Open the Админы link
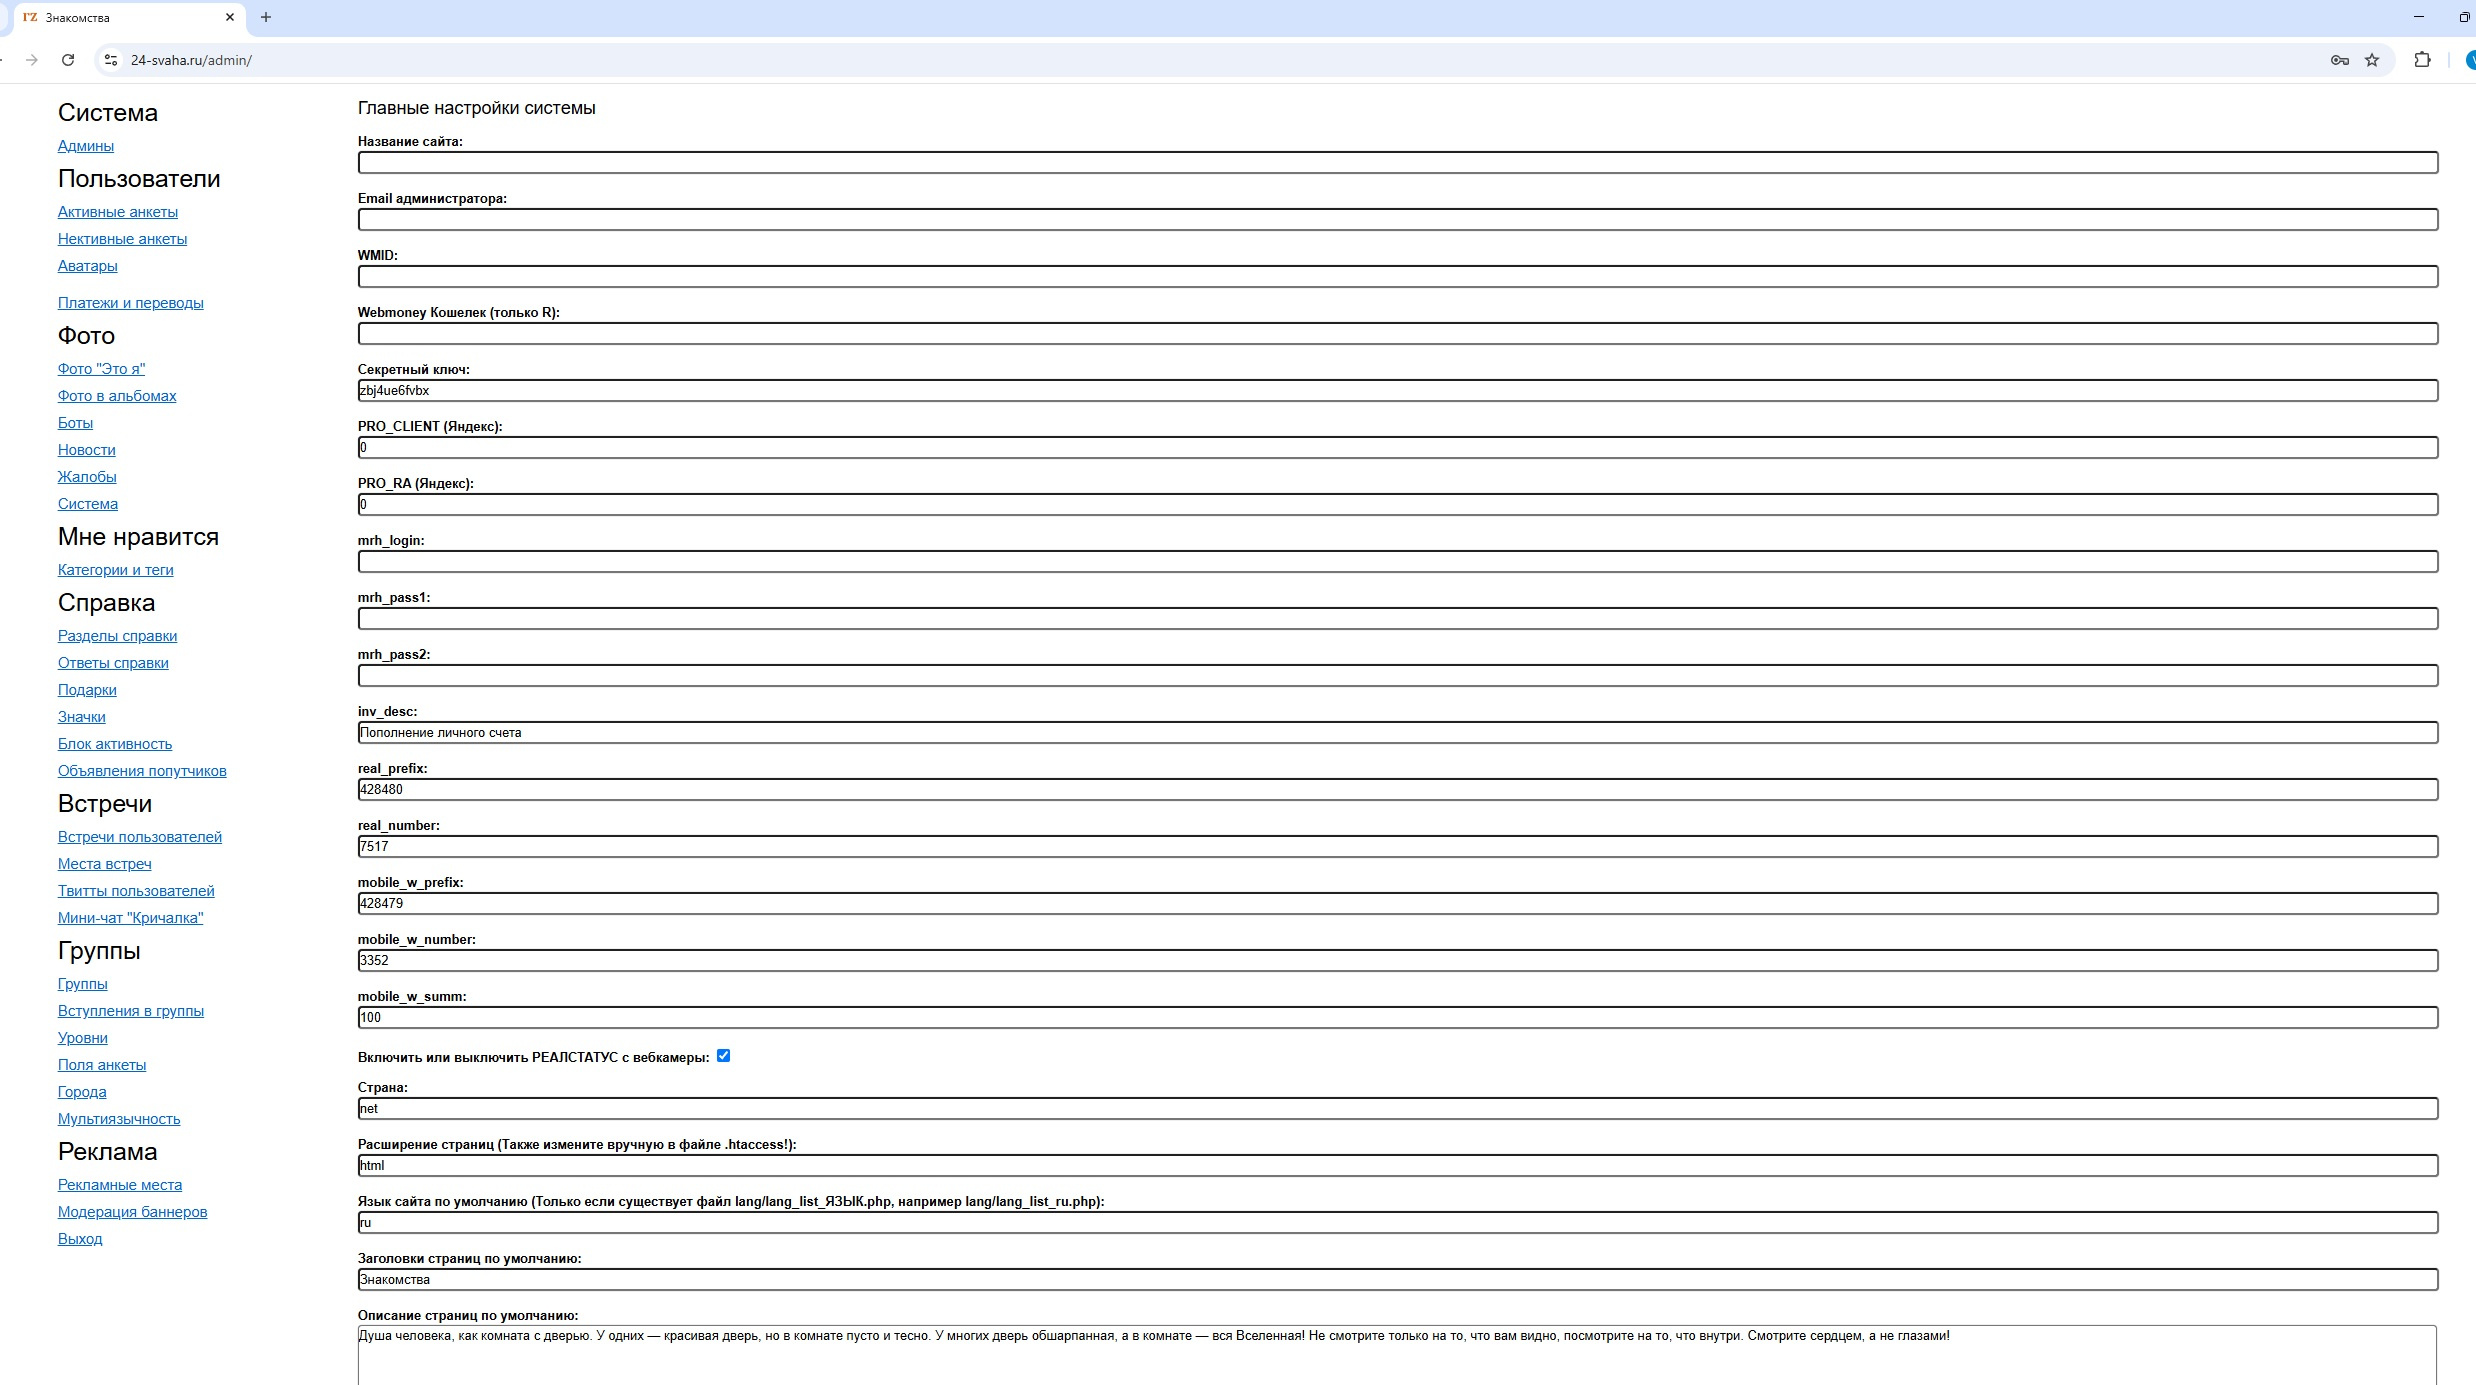Image resolution: width=2476 pixels, height=1385 pixels. [86, 146]
